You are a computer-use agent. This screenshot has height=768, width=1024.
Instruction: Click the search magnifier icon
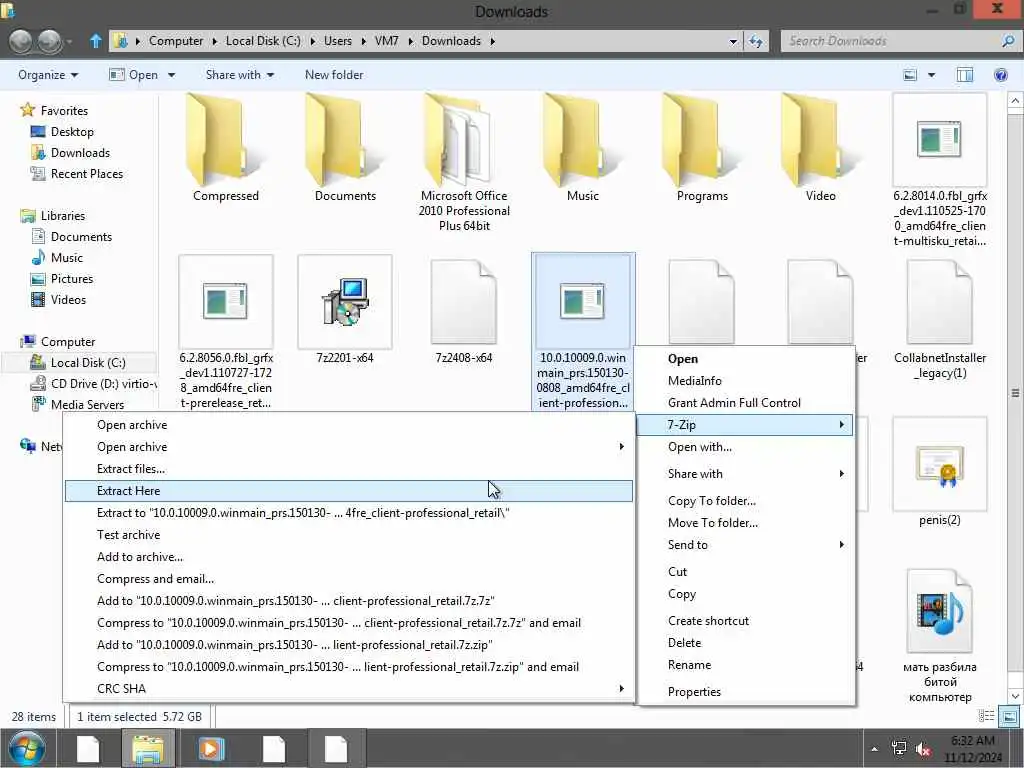[x=1008, y=40]
